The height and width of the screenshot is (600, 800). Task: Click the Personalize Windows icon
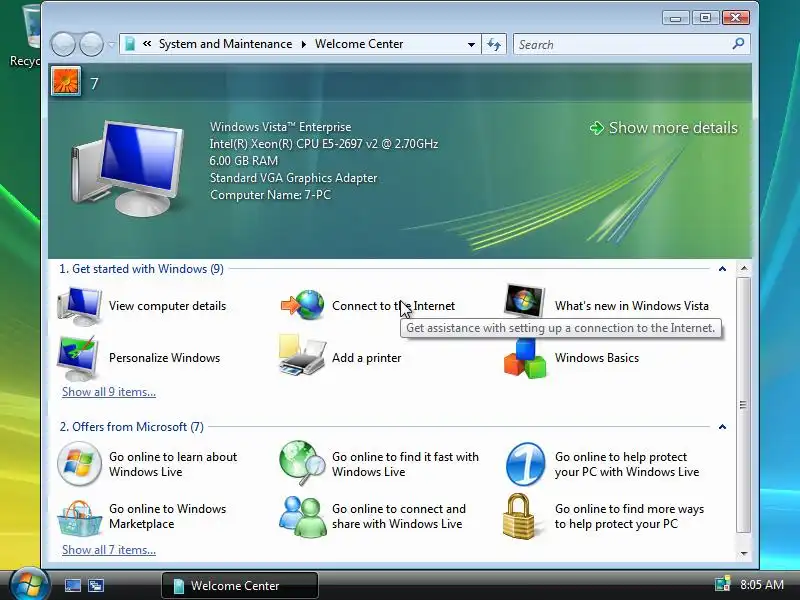(78, 358)
